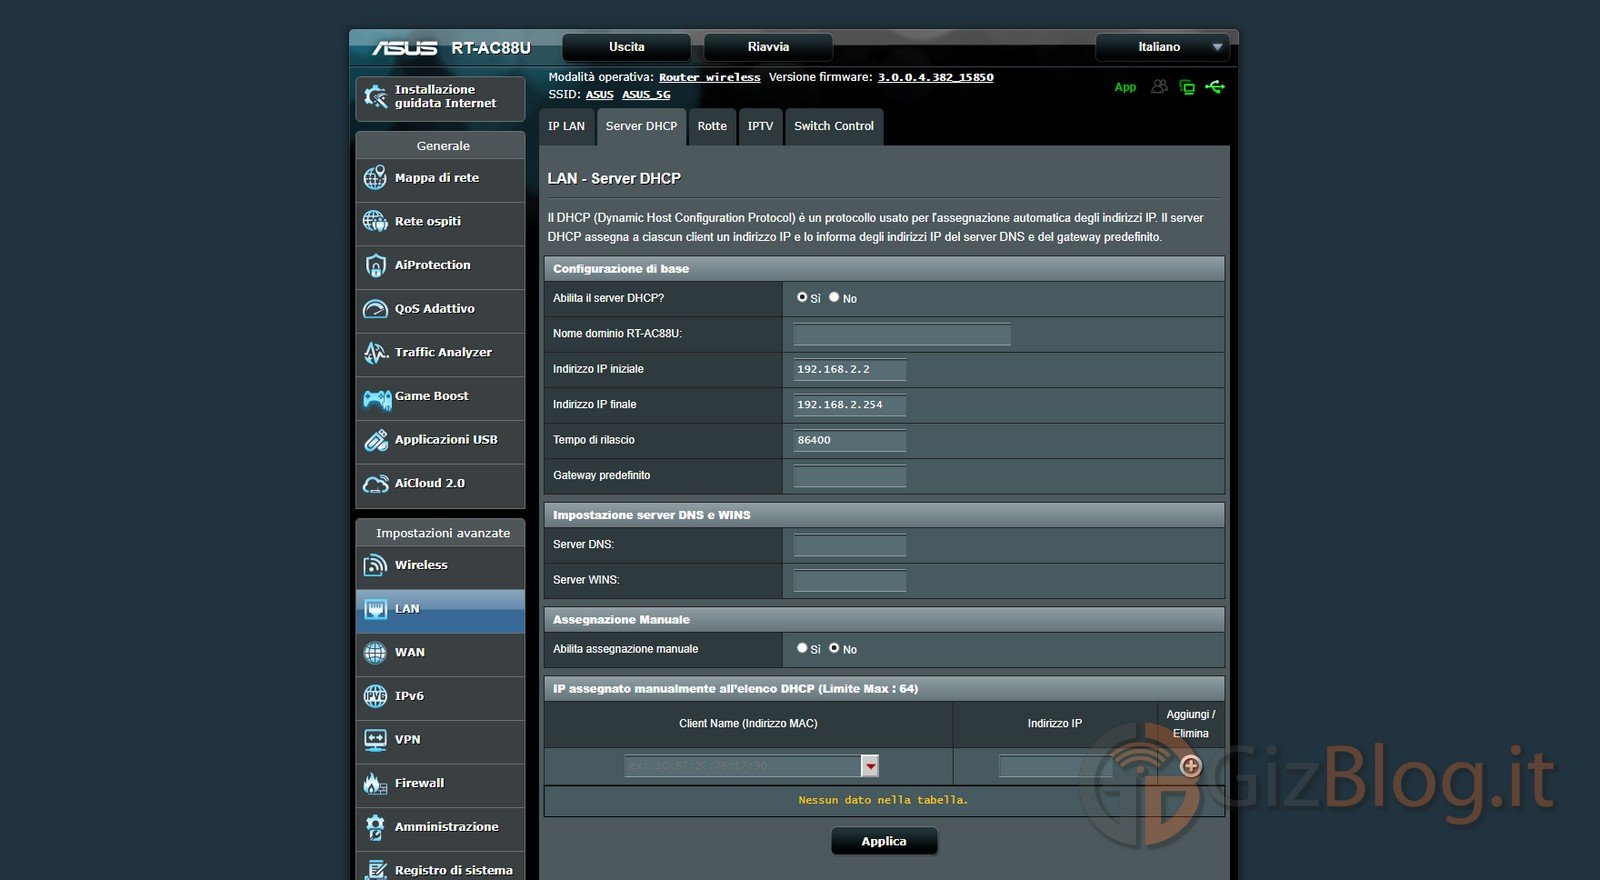
Task: Click the ASUS logo
Action: tap(405, 48)
